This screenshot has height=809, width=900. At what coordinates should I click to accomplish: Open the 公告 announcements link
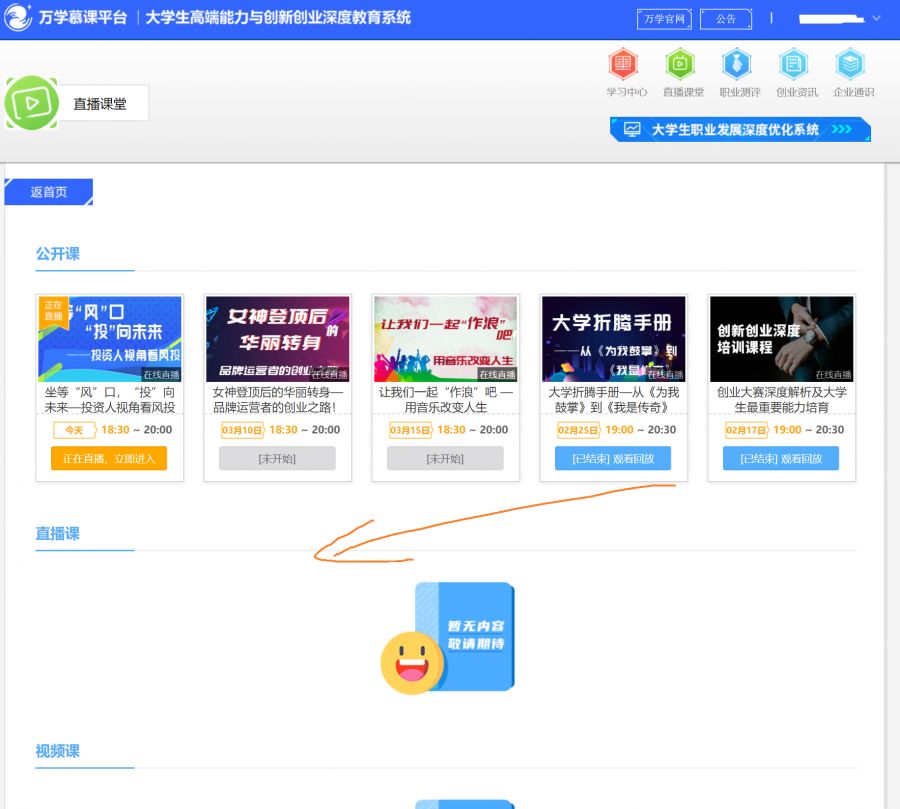click(726, 18)
